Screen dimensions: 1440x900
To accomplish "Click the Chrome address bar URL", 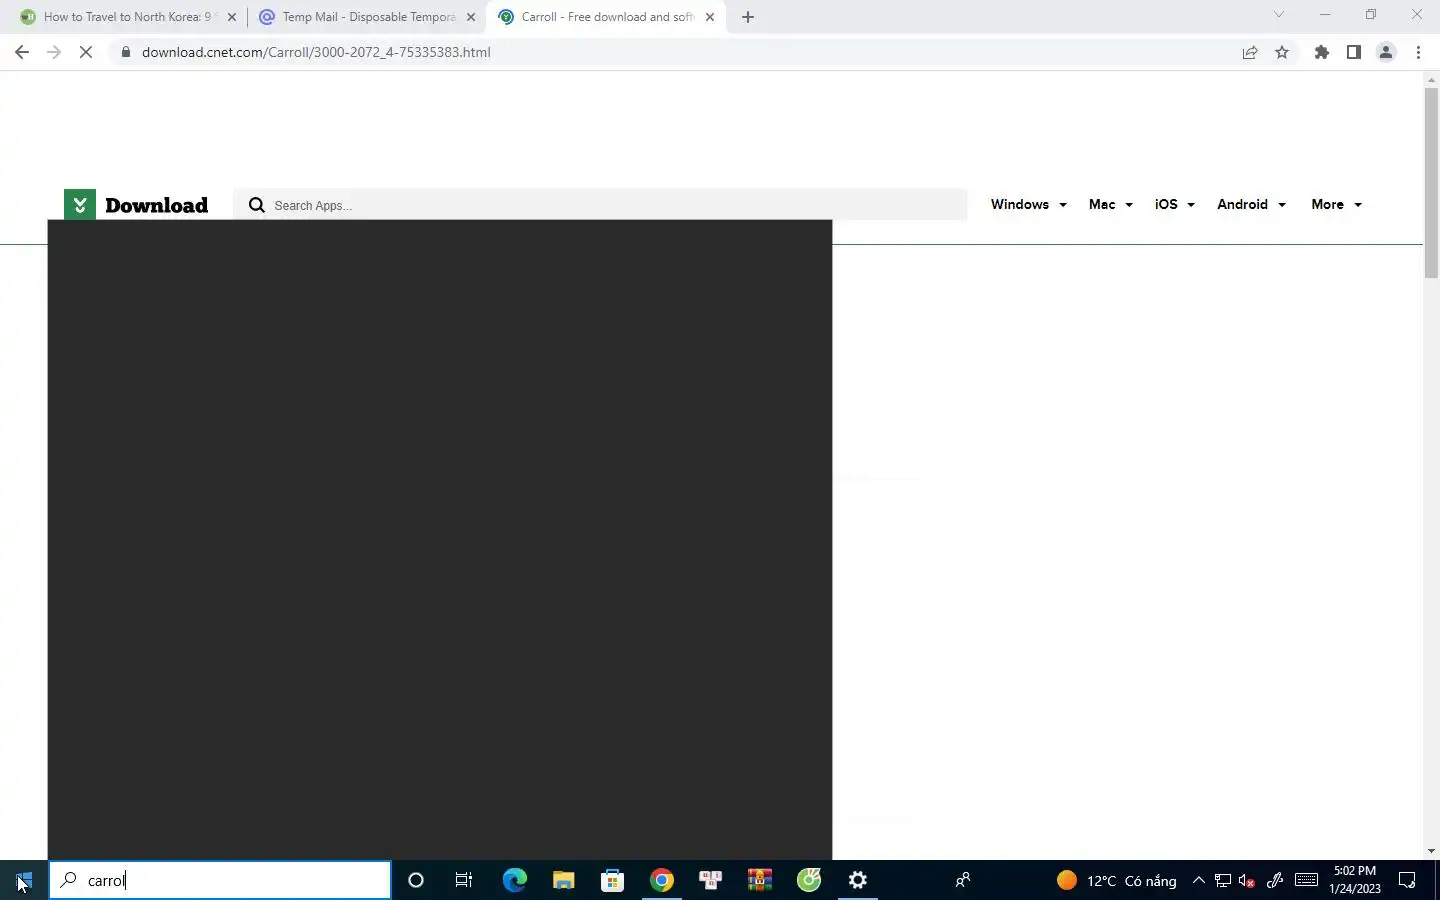I will (316, 52).
